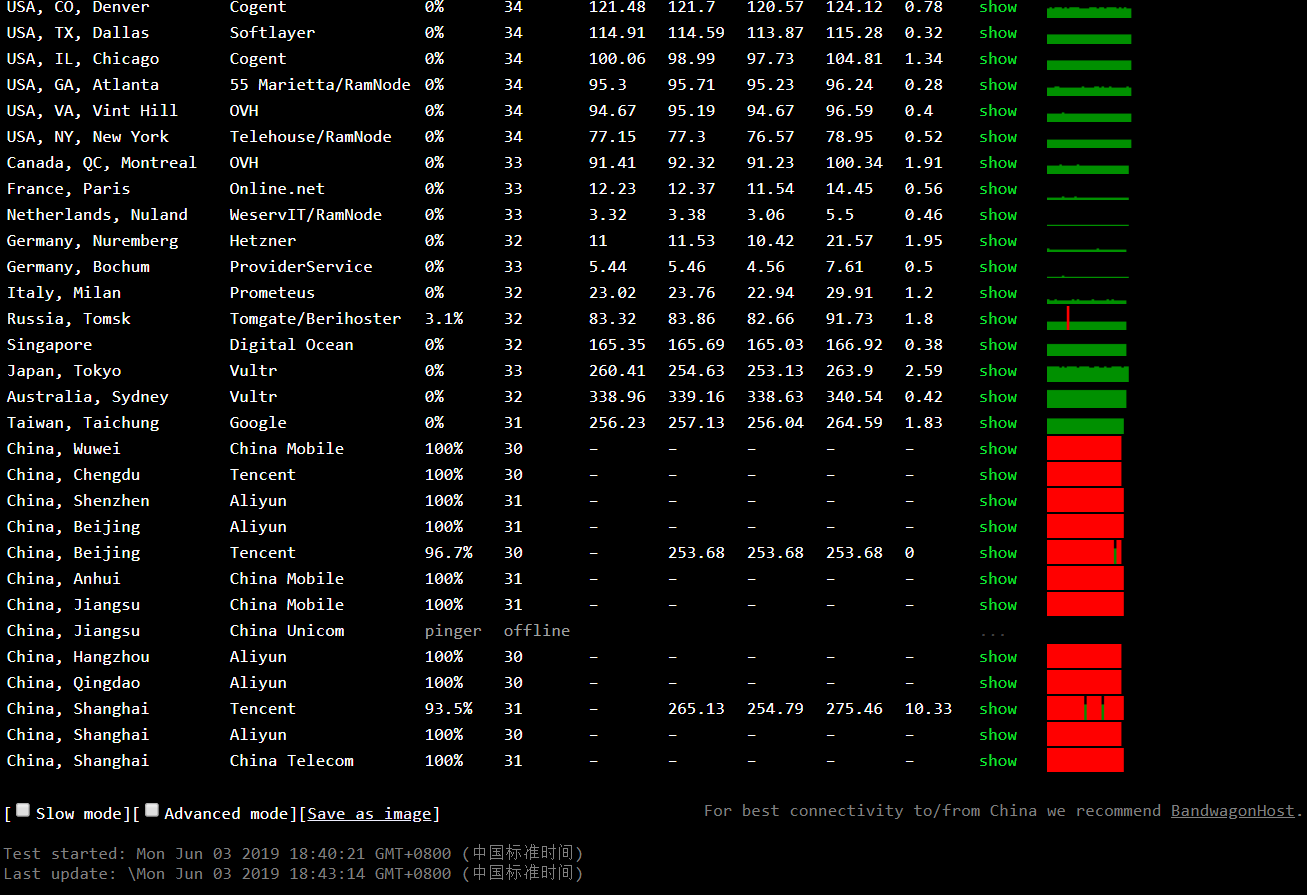The height and width of the screenshot is (895, 1307).
Task: Click the 'Last update' timestamp line
Action: click(x=293, y=873)
